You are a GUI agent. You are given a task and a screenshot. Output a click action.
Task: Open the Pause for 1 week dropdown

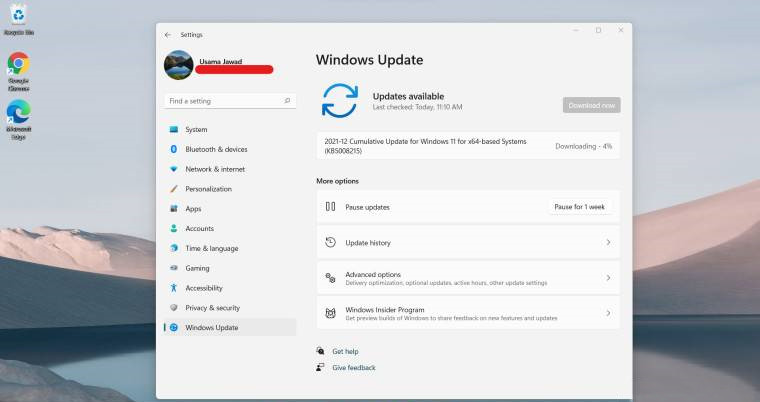tap(580, 207)
